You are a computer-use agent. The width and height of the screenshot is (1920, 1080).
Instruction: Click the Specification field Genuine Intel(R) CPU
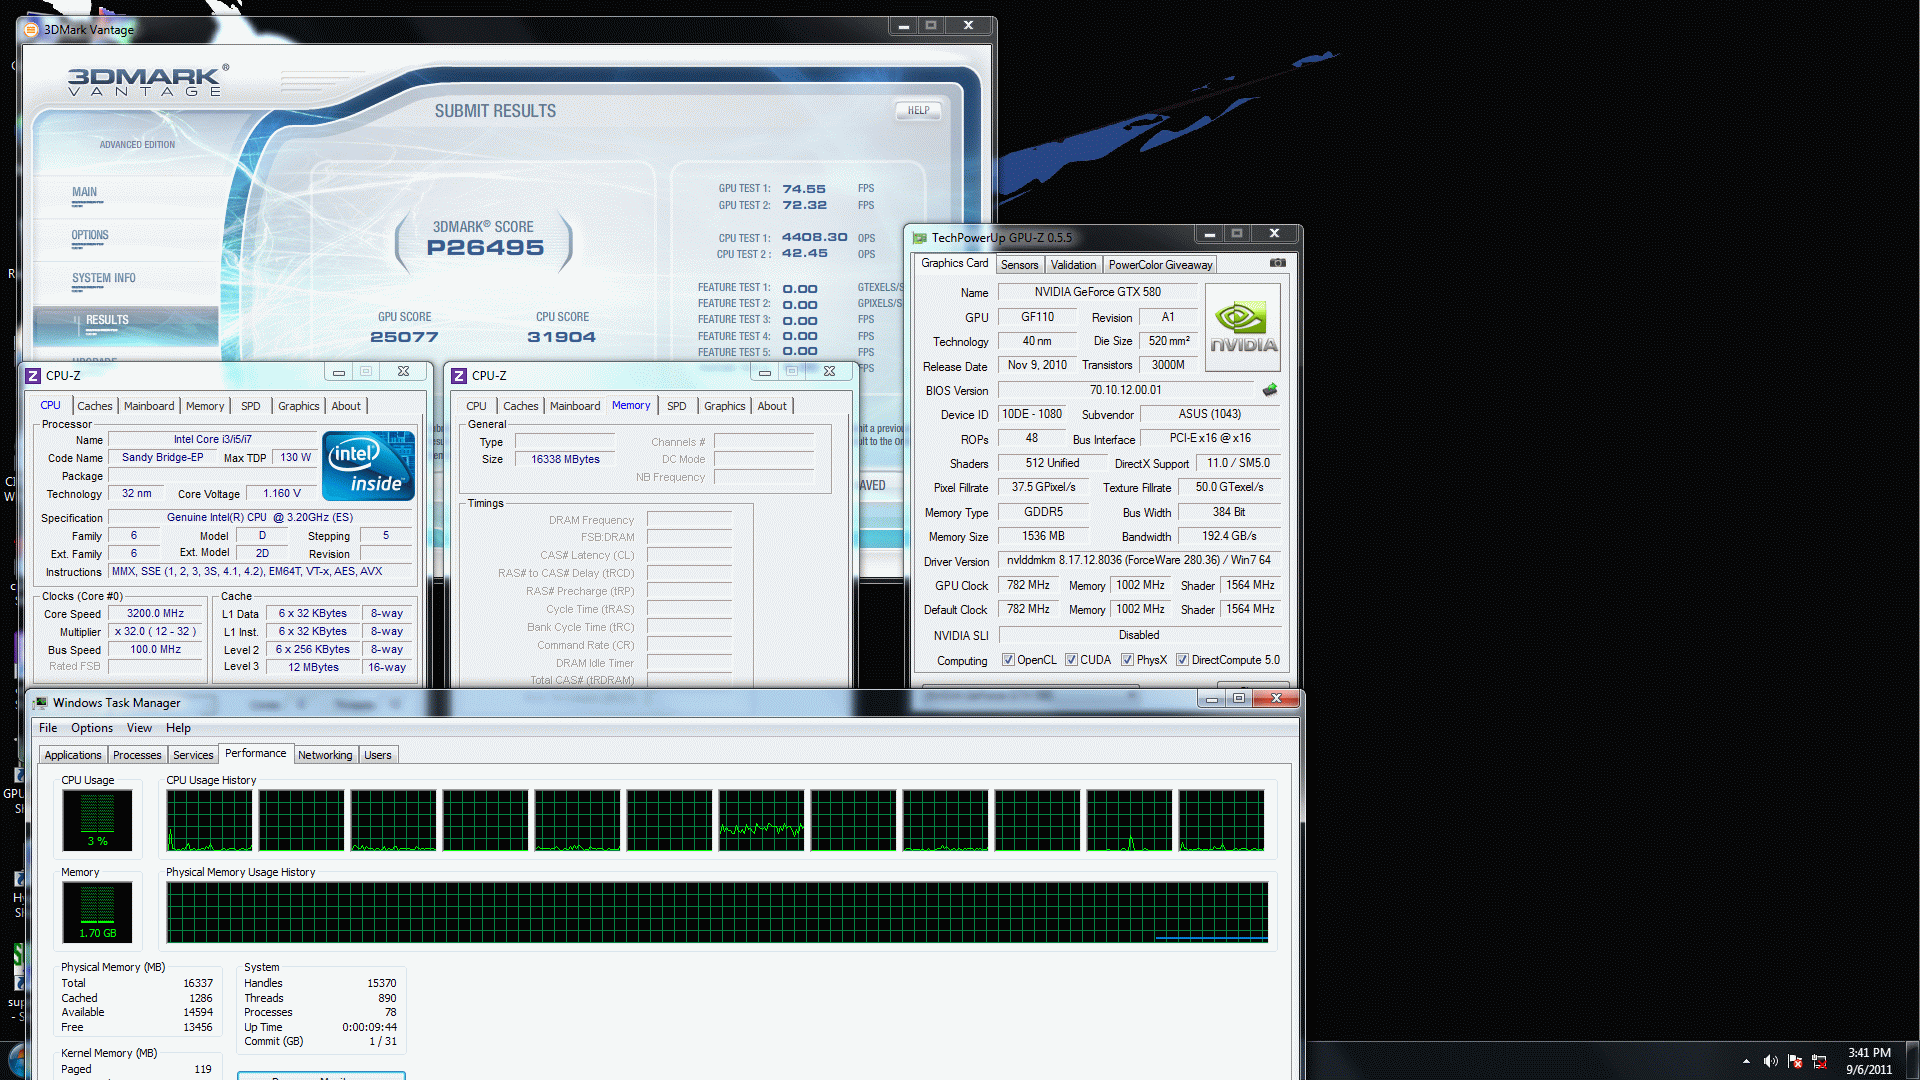tap(259, 518)
